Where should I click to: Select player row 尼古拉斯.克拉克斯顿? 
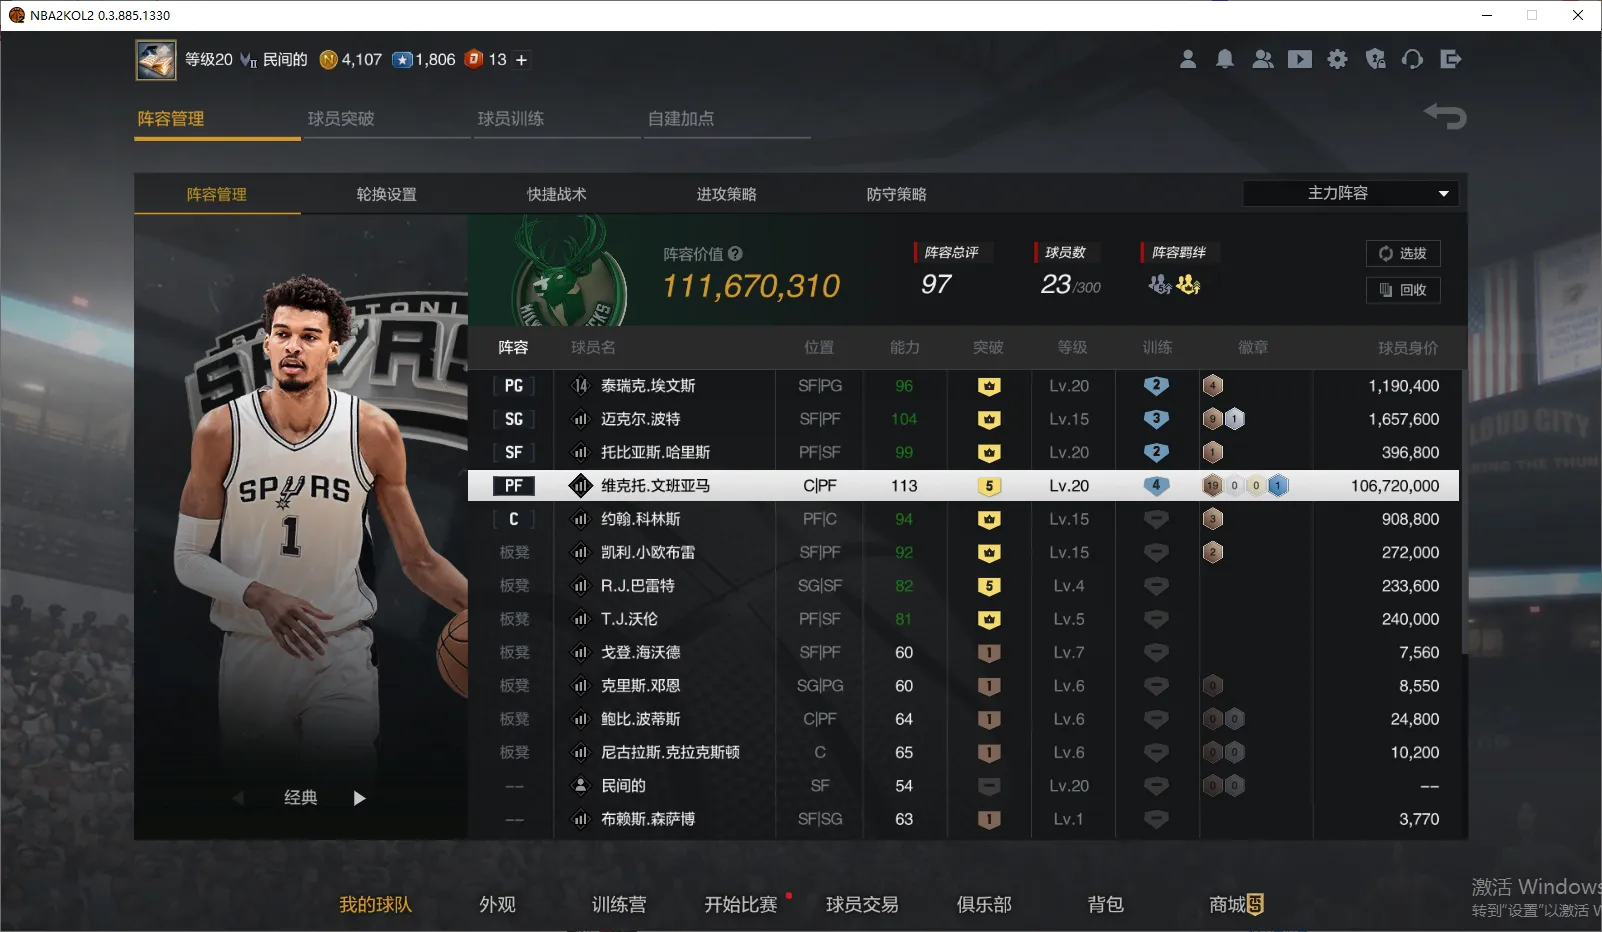[x=963, y=752]
